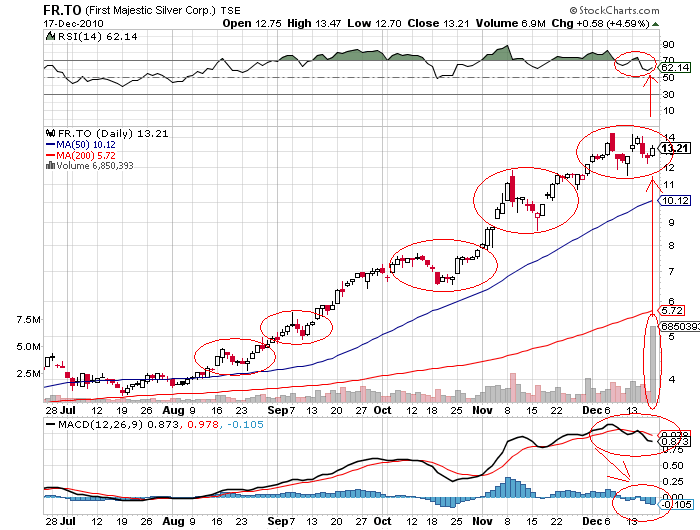Click the 7.5M volume scale label

tap(29, 319)
